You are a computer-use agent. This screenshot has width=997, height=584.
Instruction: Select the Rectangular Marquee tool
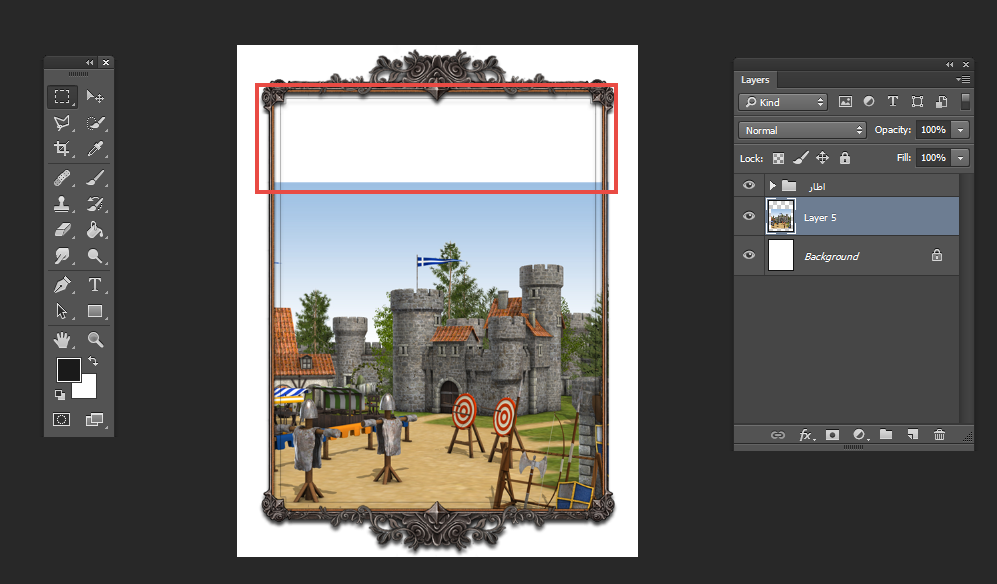tap(62, 97)
